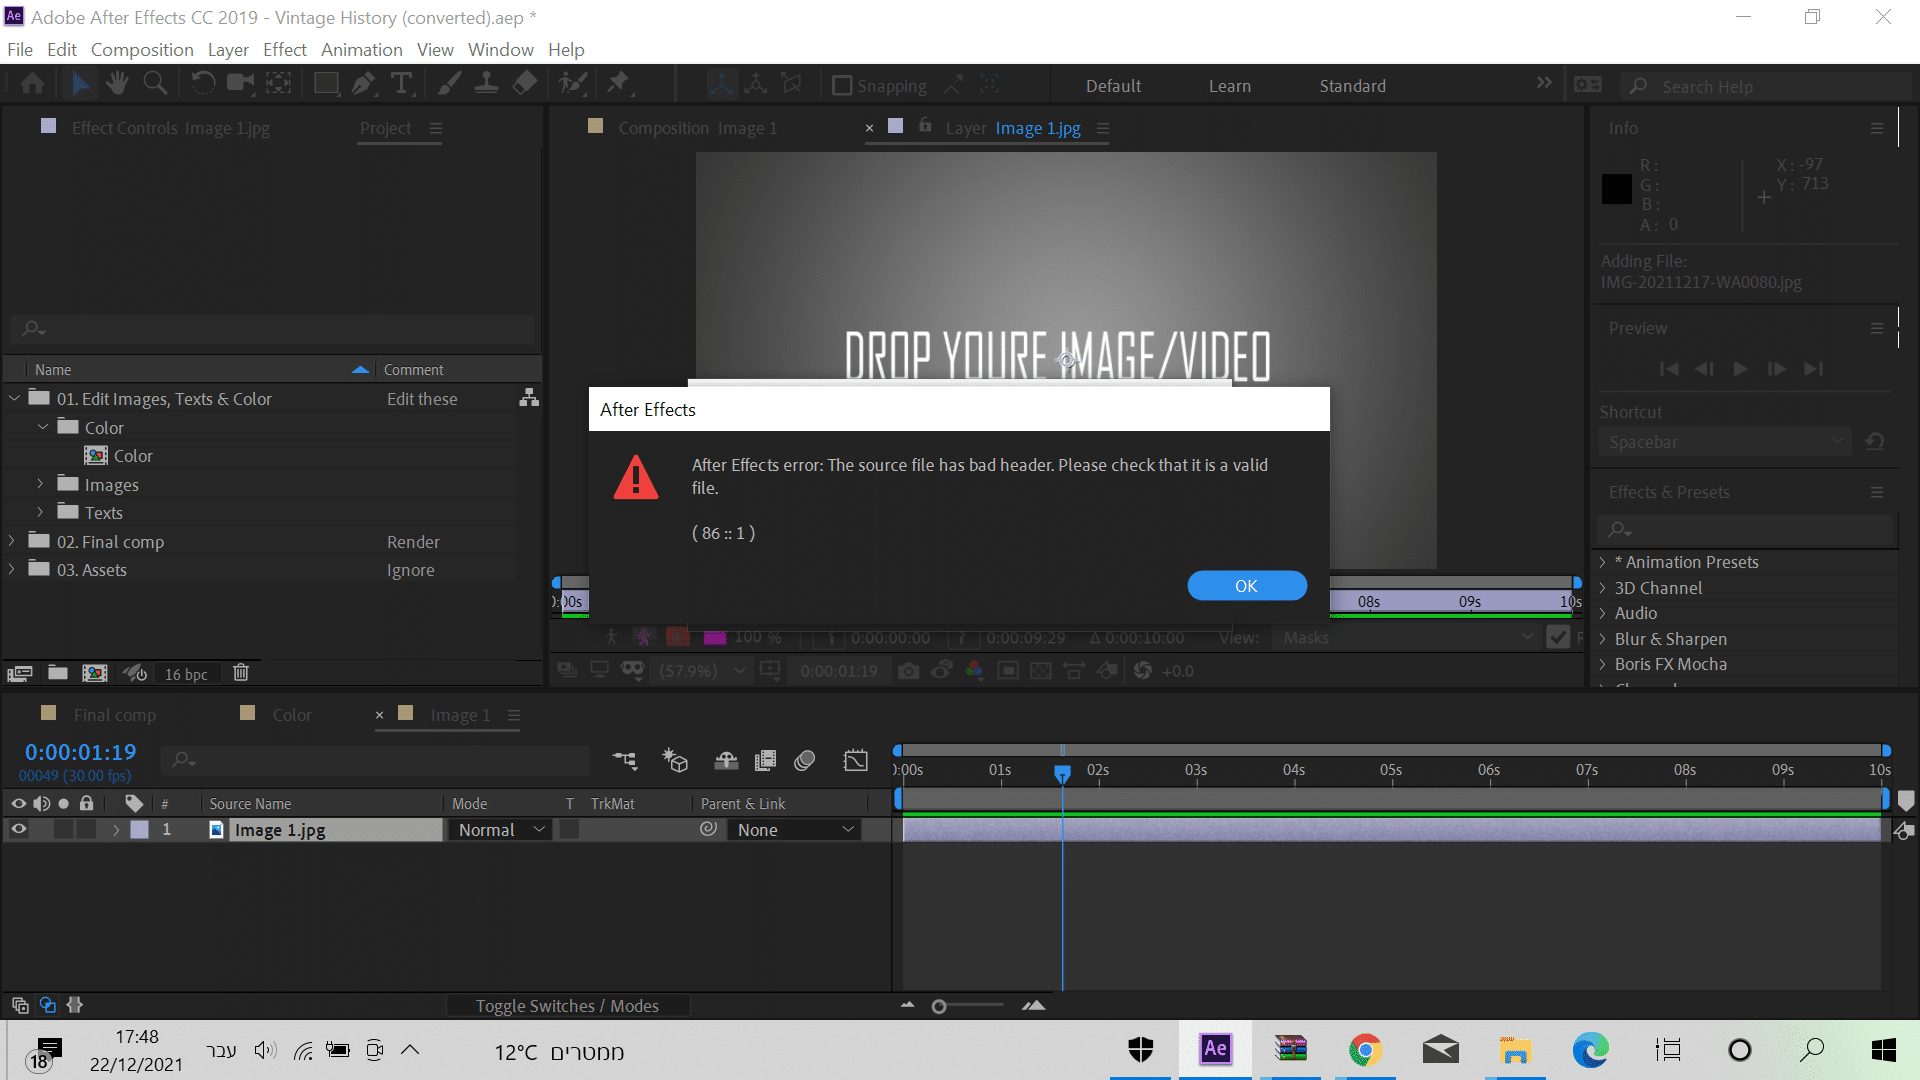The height and width of the screenshot is (1080, 1920).
Task: Select the Hand tool in toolbar
Action: [118, 84]
